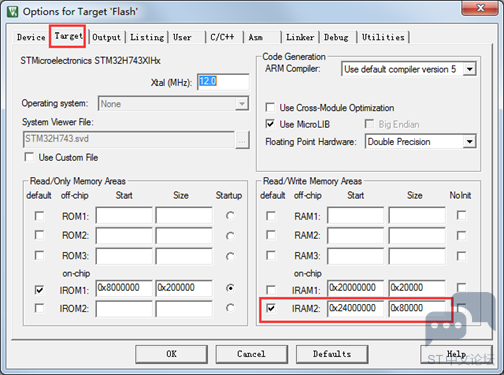Close the Options for Target dialog
504x375 pixels.
pyautogui.click(x=480, y=8)
